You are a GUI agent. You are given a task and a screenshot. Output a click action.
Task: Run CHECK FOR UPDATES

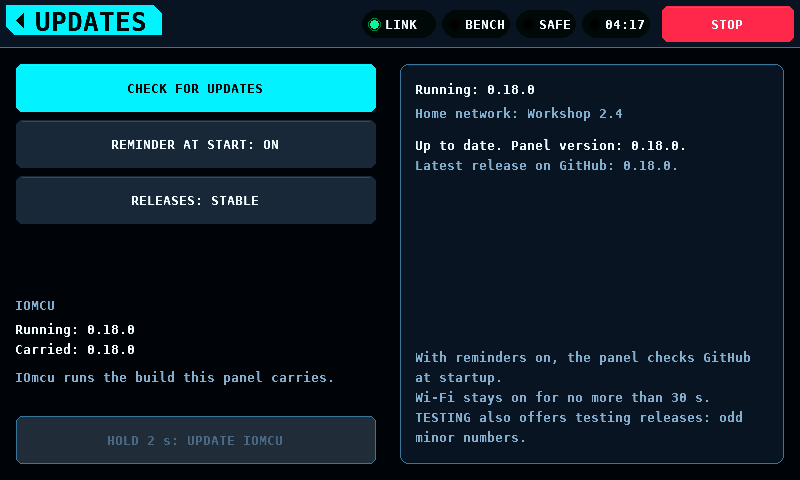coord(196,88)
